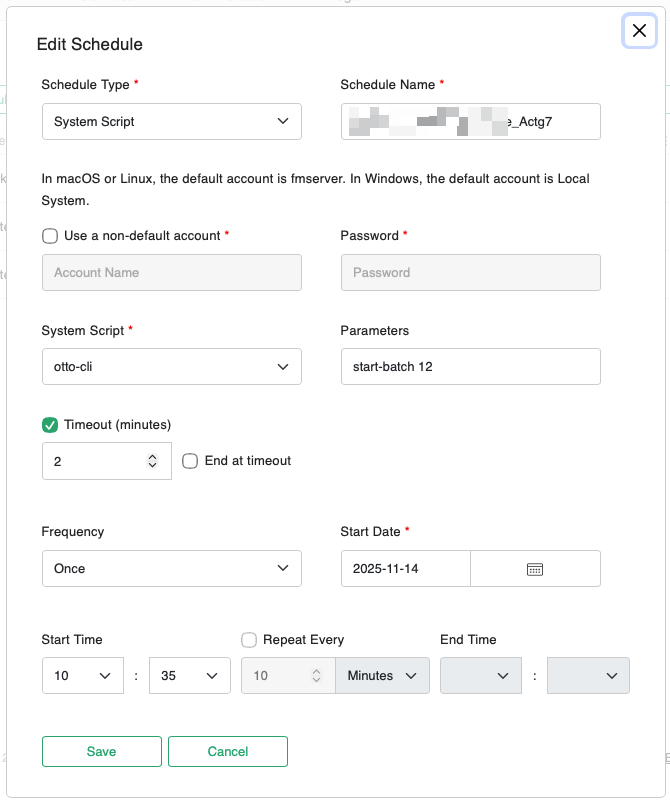
Task: Open the Start Time minutes dropdown
Action: coord(189,675)
